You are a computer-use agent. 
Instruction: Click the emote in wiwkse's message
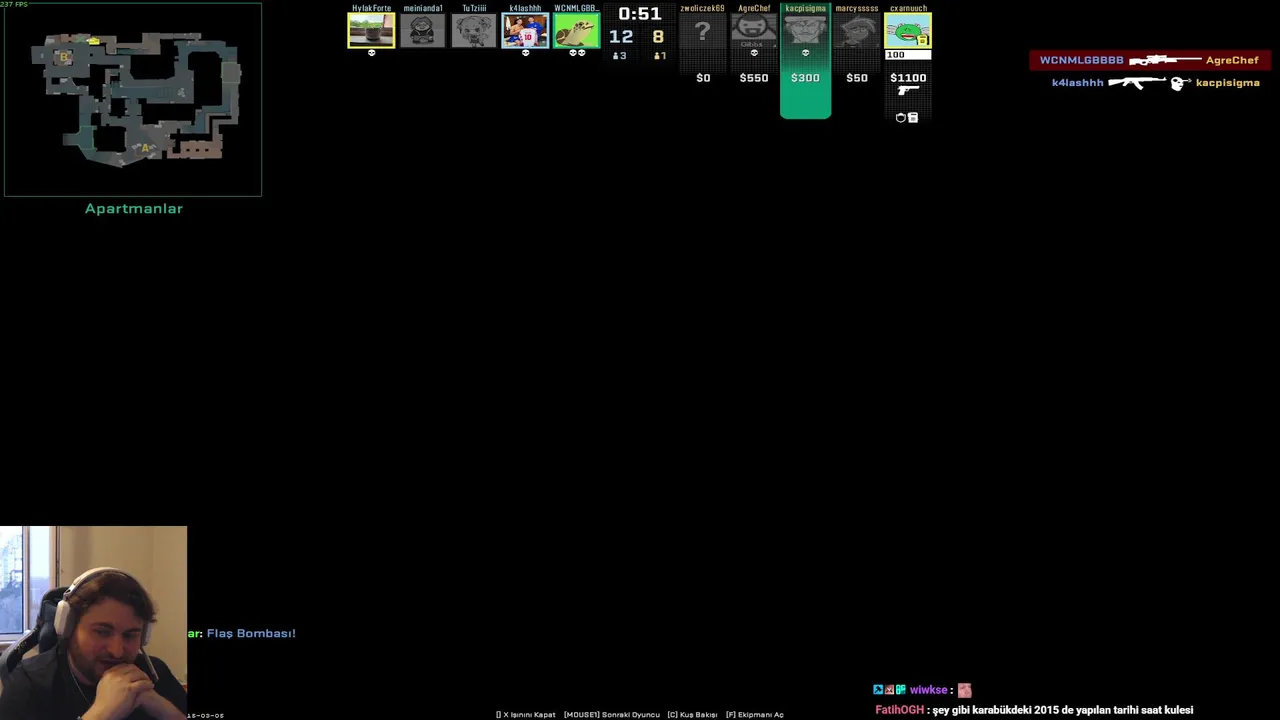pos(964,690)
